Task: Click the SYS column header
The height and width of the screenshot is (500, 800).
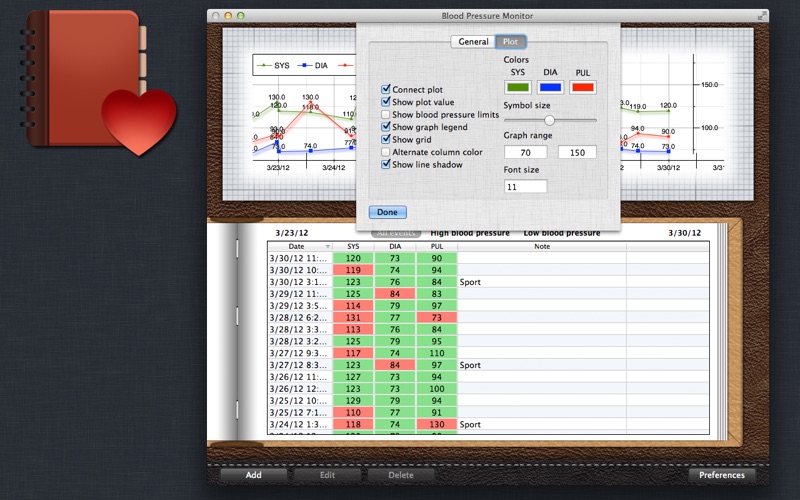Action: [353, 246]
